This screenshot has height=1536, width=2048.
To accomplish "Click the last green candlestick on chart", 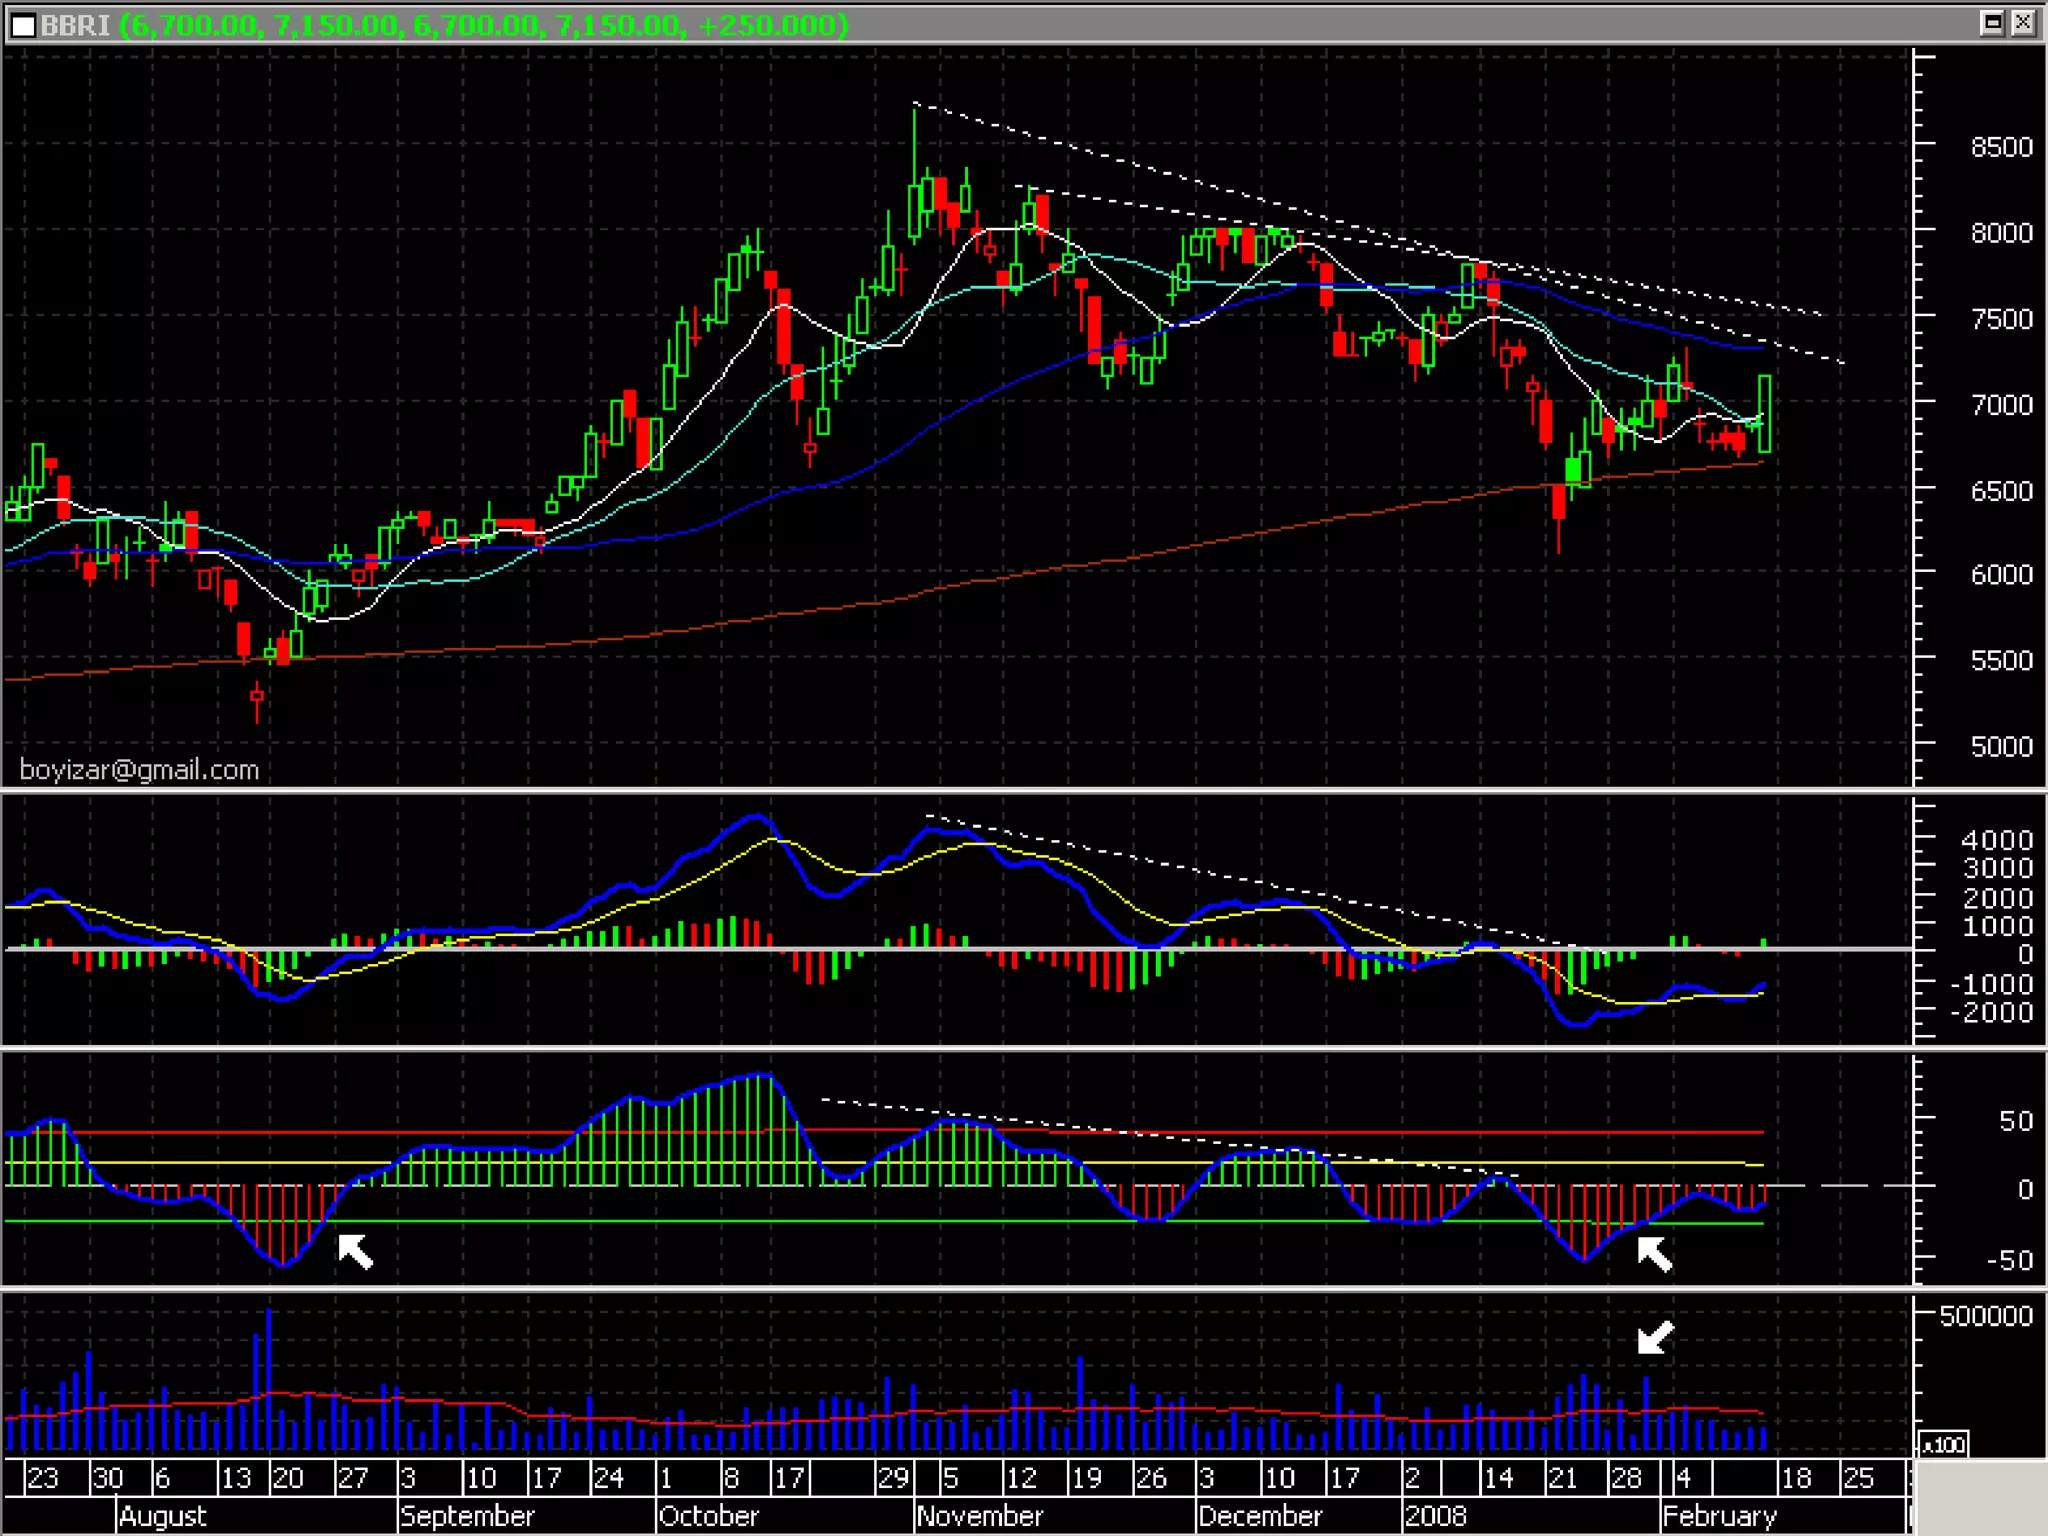I will click(x=1765, y=413).
